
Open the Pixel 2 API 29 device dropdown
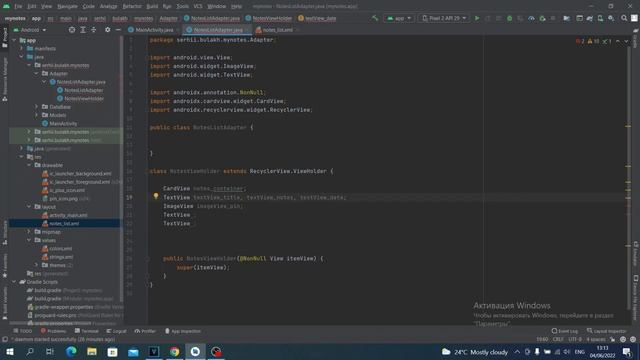pyautogui.click(x=444, y=18)
